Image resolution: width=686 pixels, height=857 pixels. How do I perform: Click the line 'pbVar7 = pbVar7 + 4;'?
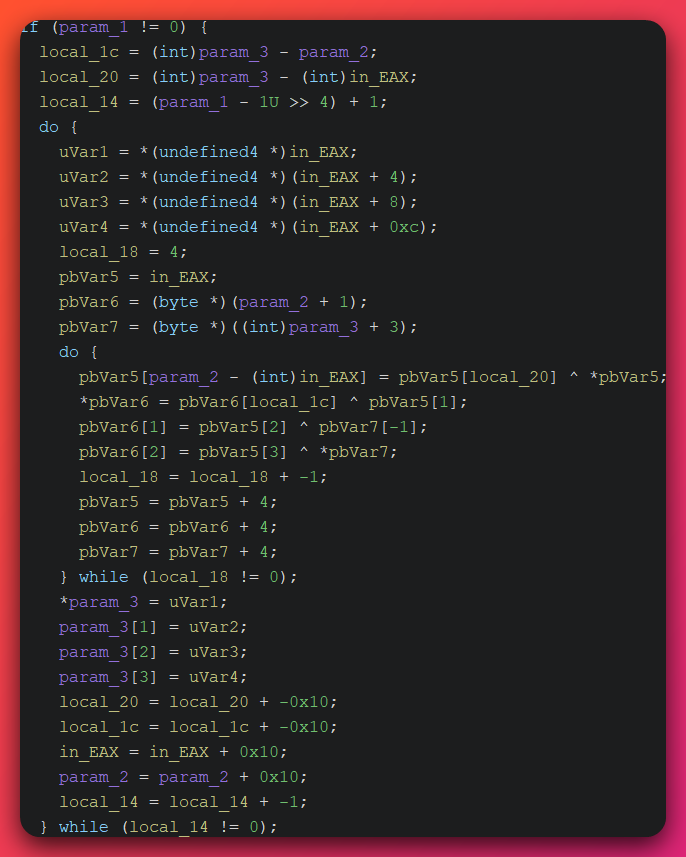[178, 553]
